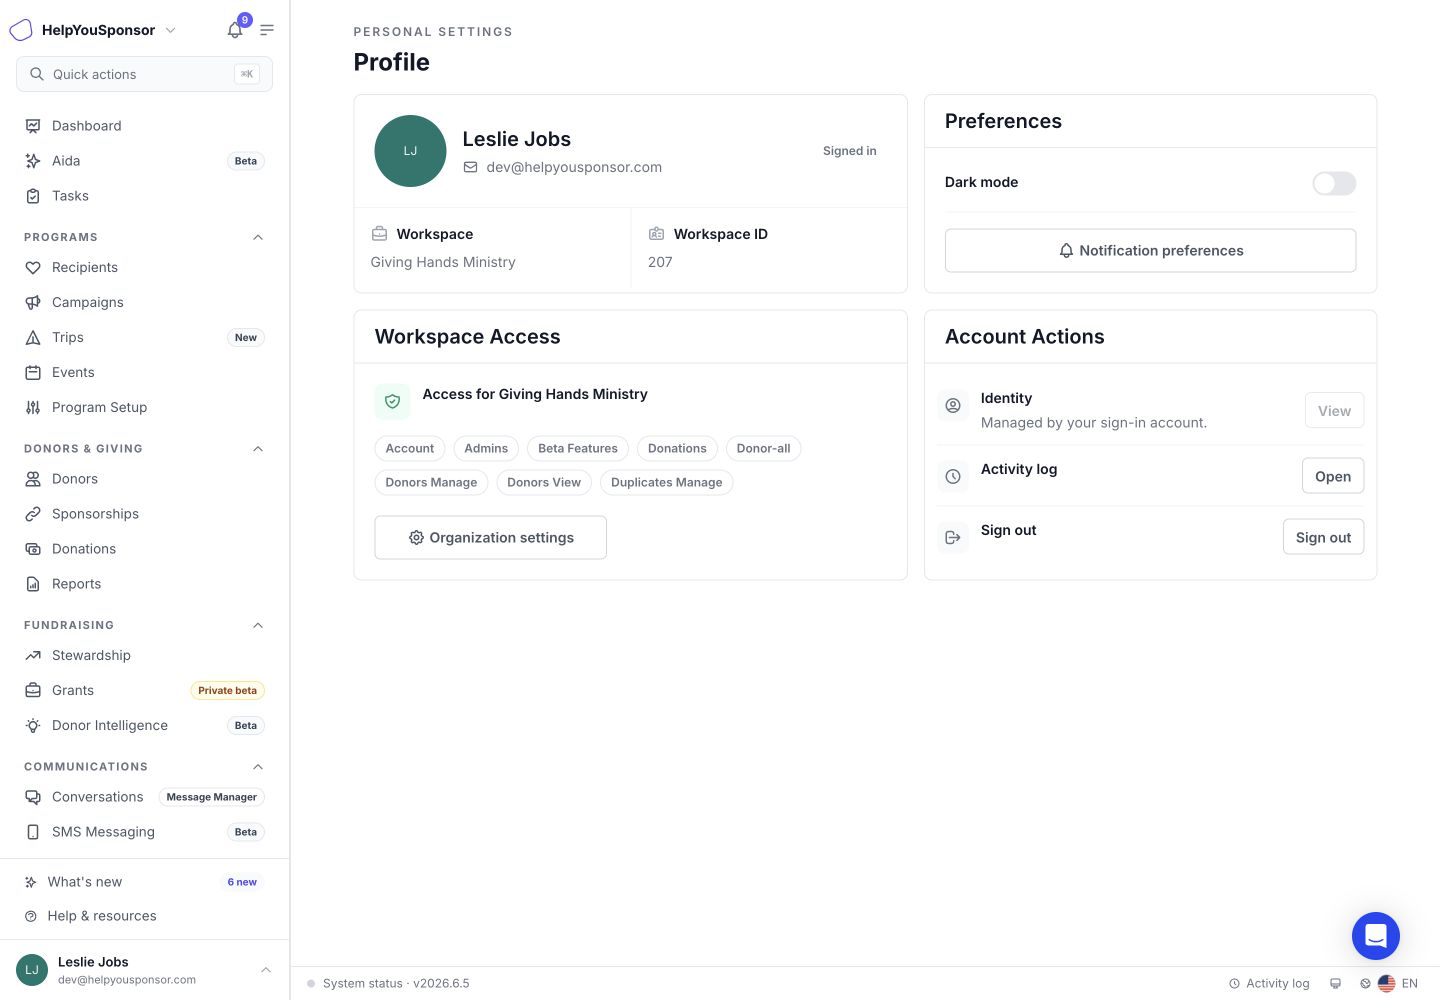1440x1000 pixels.
Task: Open Help & resources
Action: pyautogui.click(x=144, y=916)
